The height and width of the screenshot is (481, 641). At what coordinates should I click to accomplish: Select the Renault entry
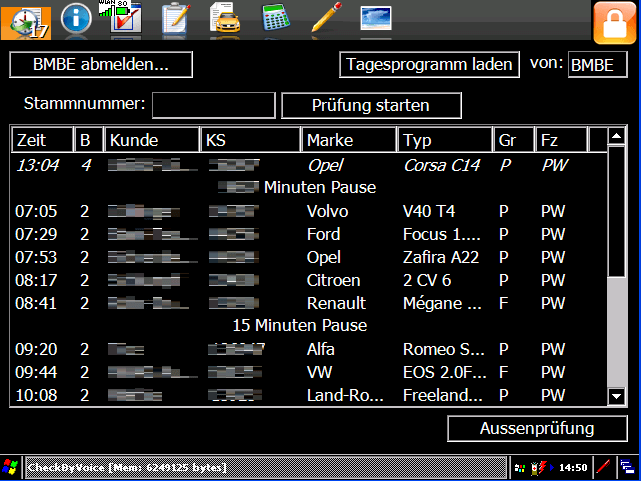[336, 303]
